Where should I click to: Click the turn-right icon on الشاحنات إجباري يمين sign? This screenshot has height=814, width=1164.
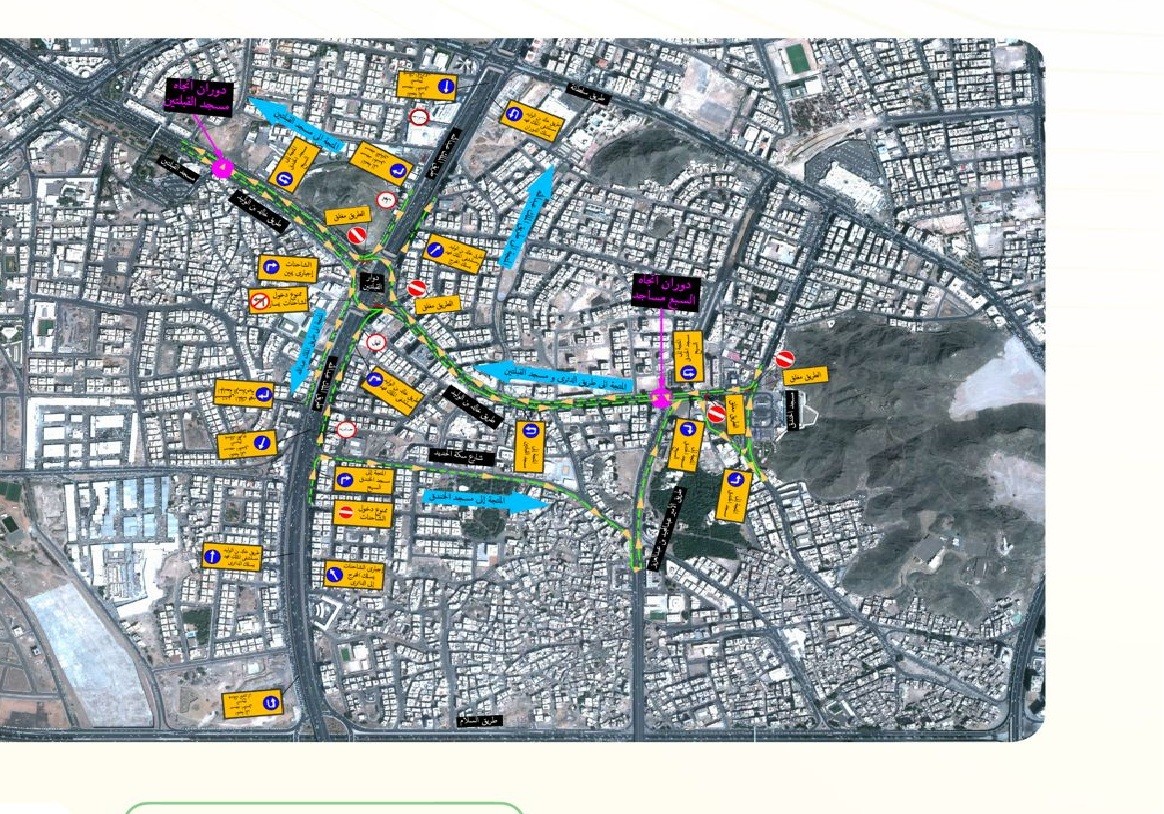[271, 267]
